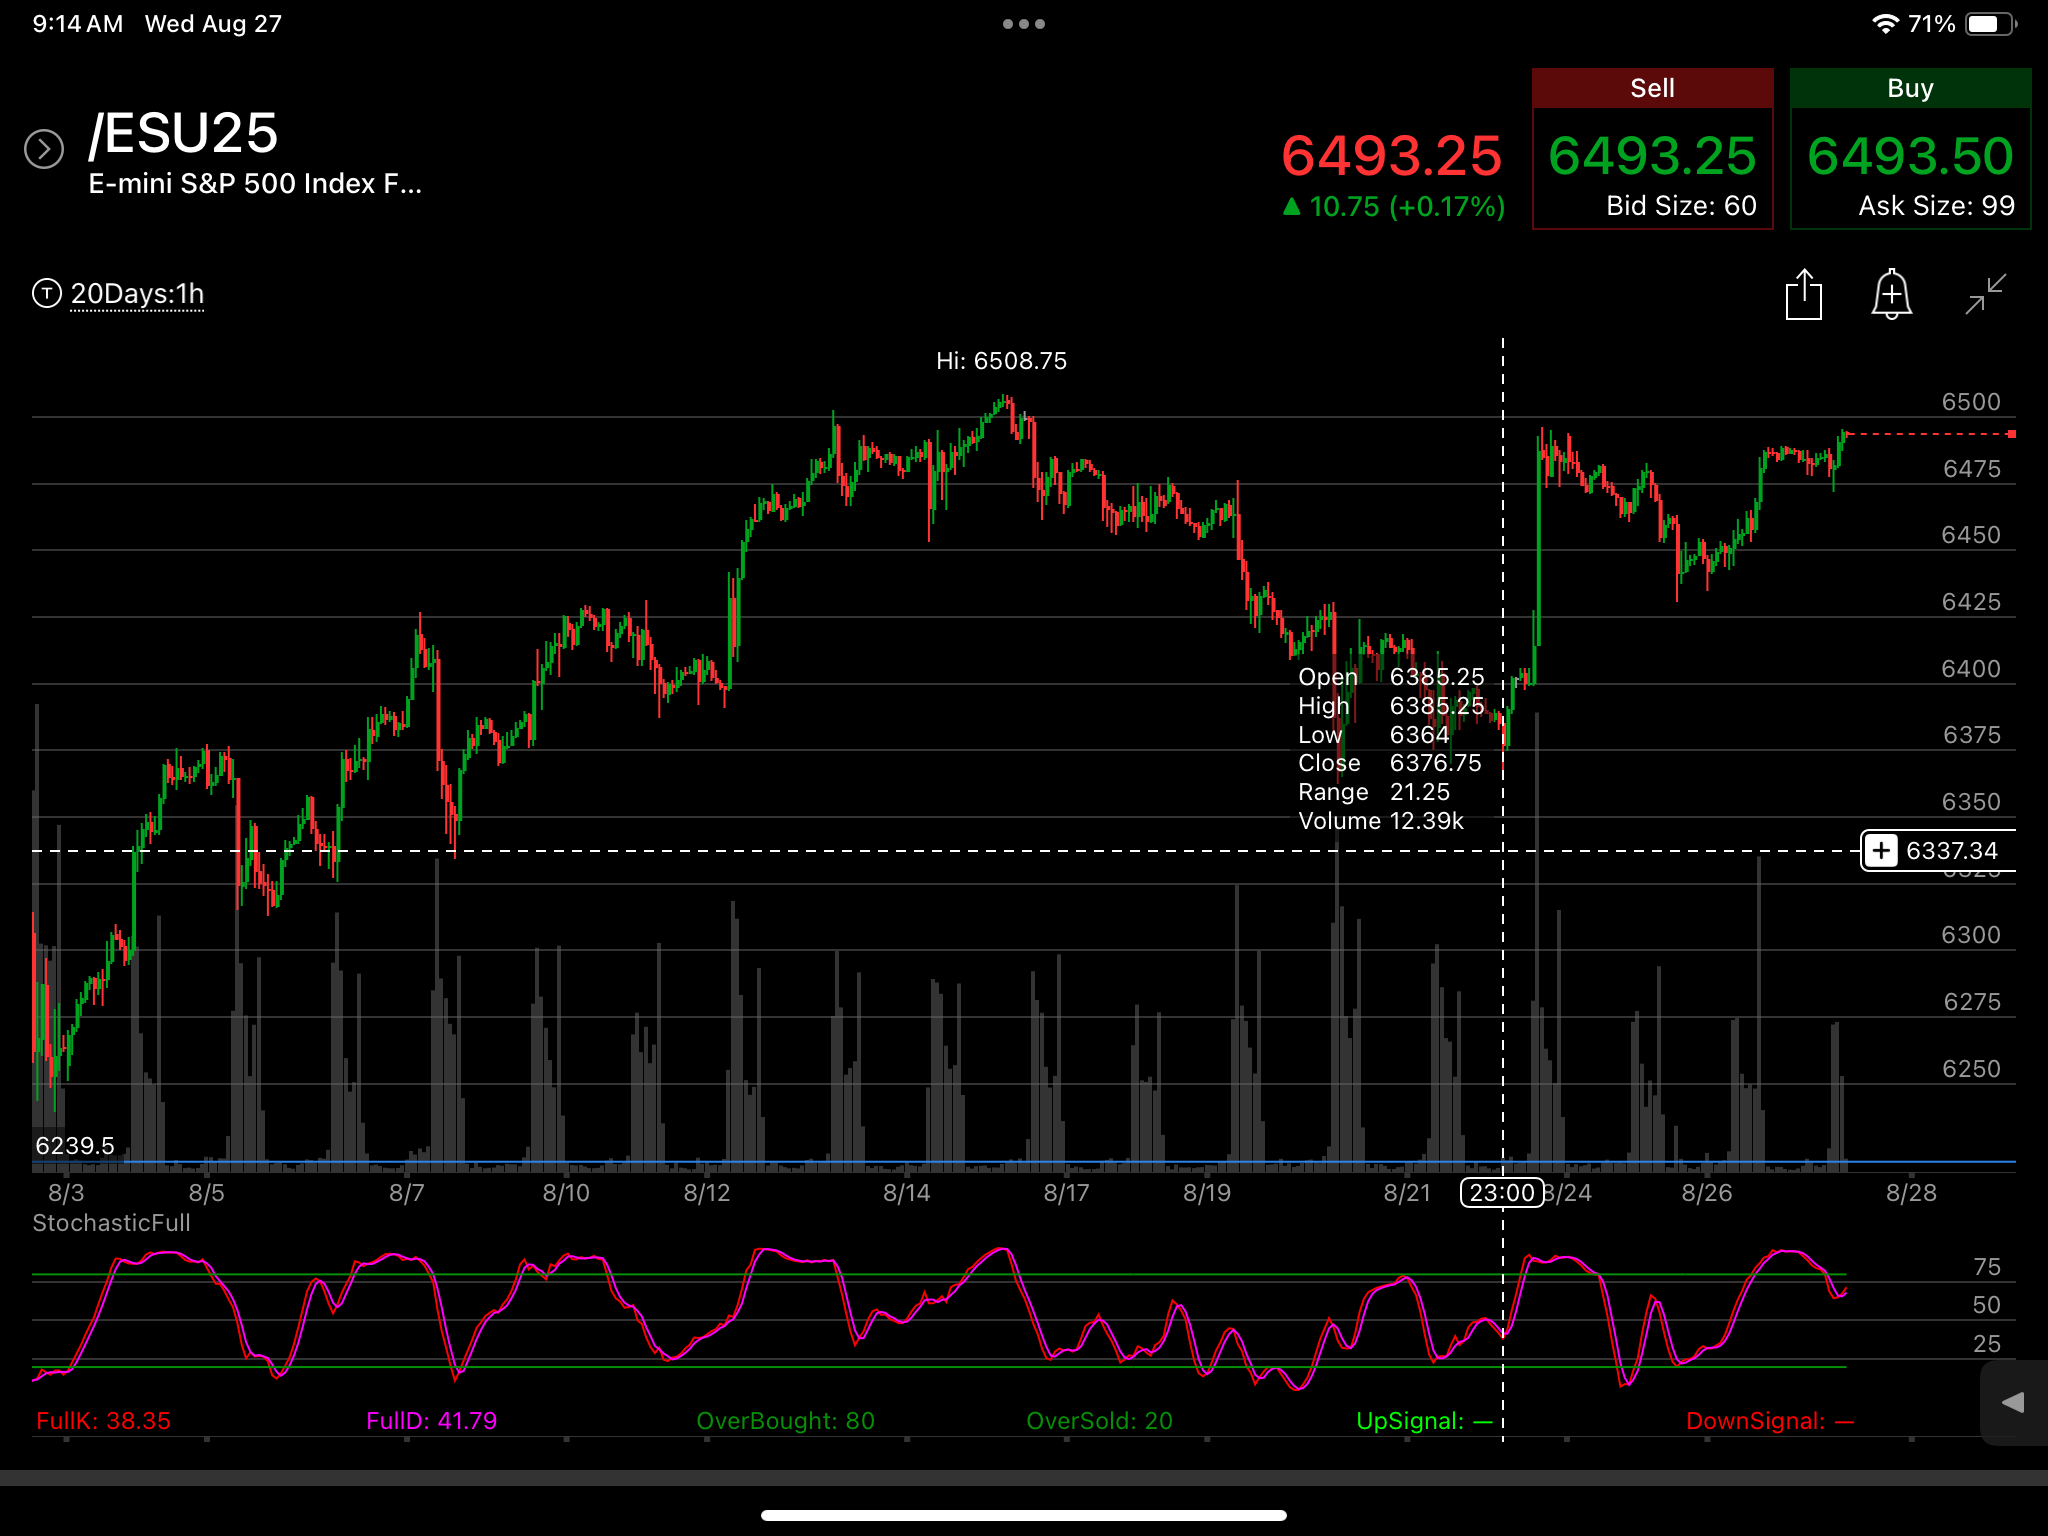Tap the plus icon beside 6337.34
The width and height of the screenshot is (2048, 1536).
tap(1881, 851)
